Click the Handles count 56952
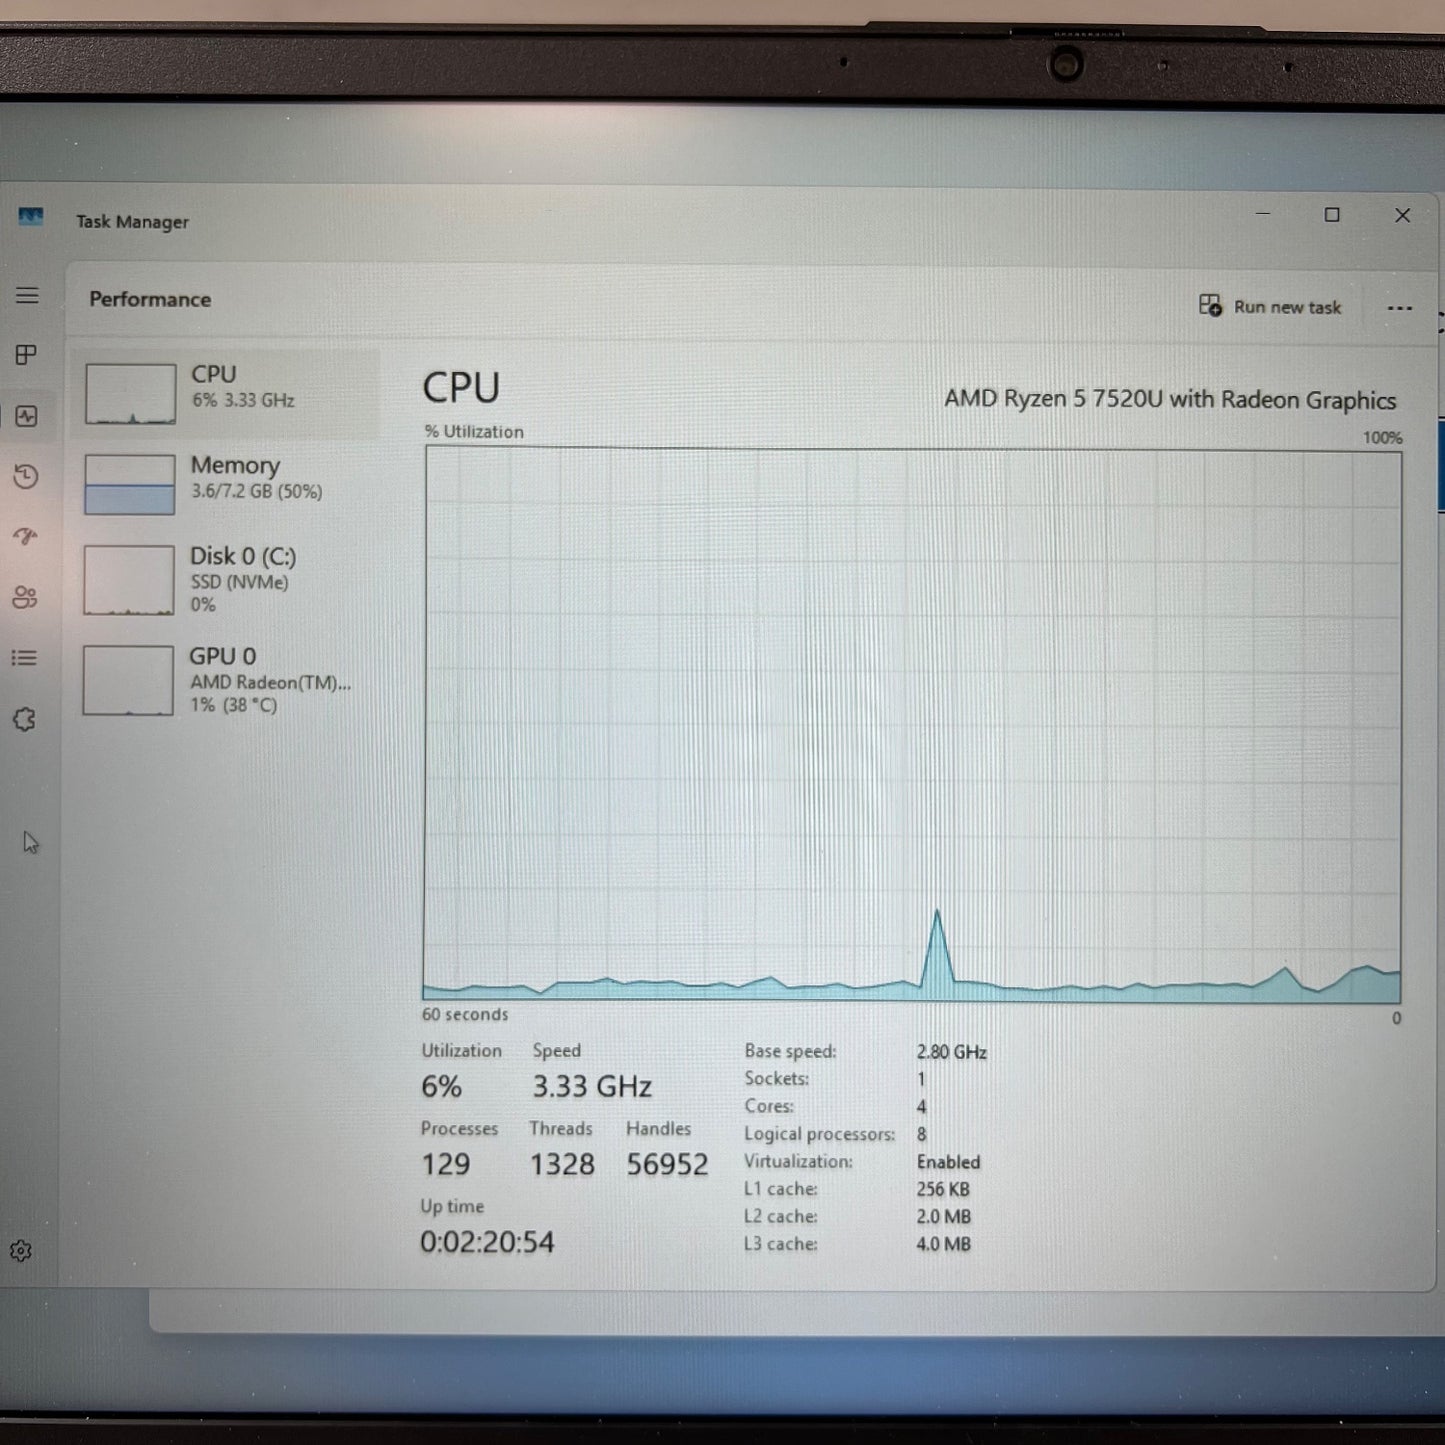 tap(667, 1164)
